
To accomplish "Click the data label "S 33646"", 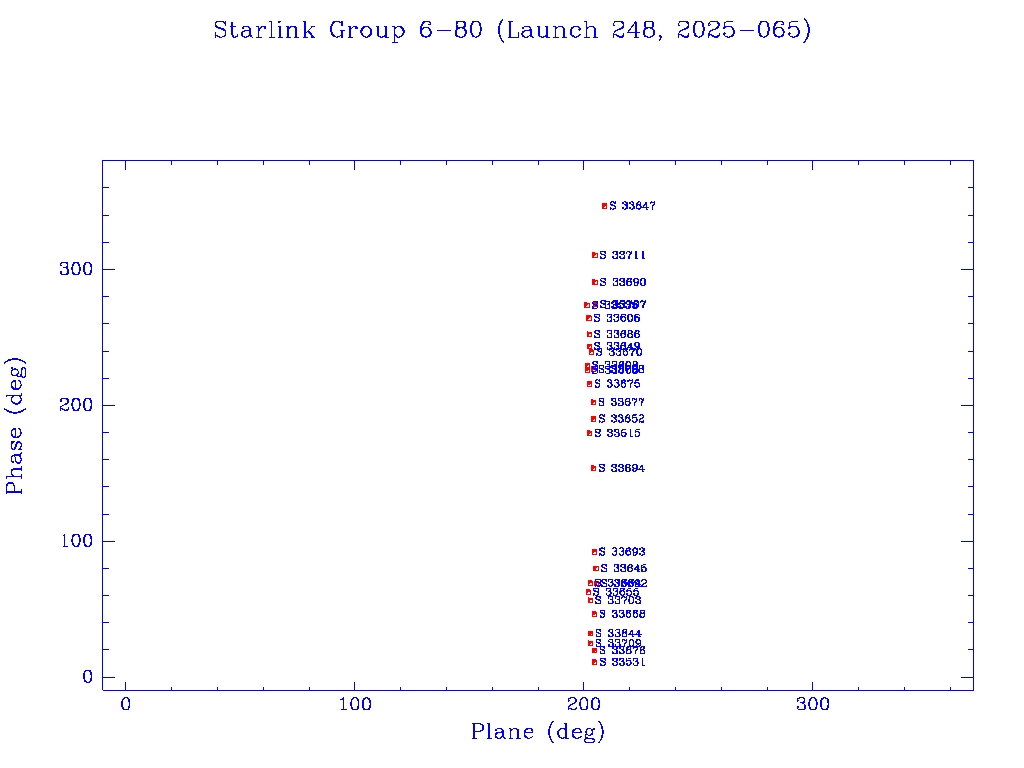I will [624, 568].
